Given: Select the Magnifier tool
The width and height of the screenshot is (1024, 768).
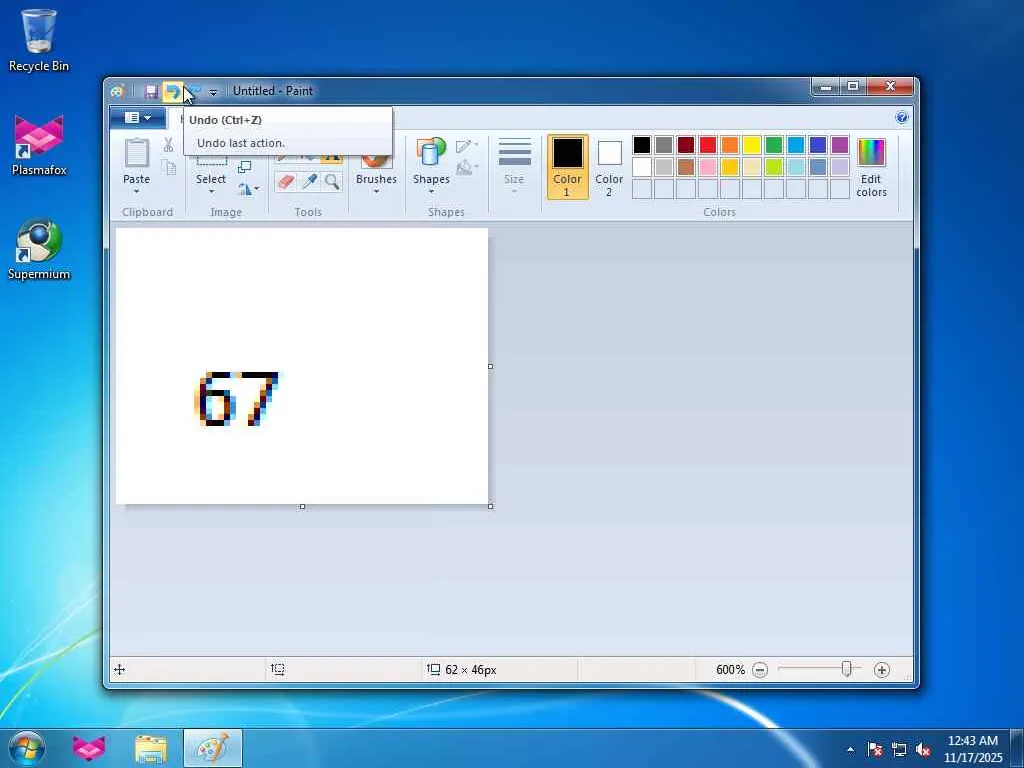Looking at the screenshot, I should tap(332, 182).
